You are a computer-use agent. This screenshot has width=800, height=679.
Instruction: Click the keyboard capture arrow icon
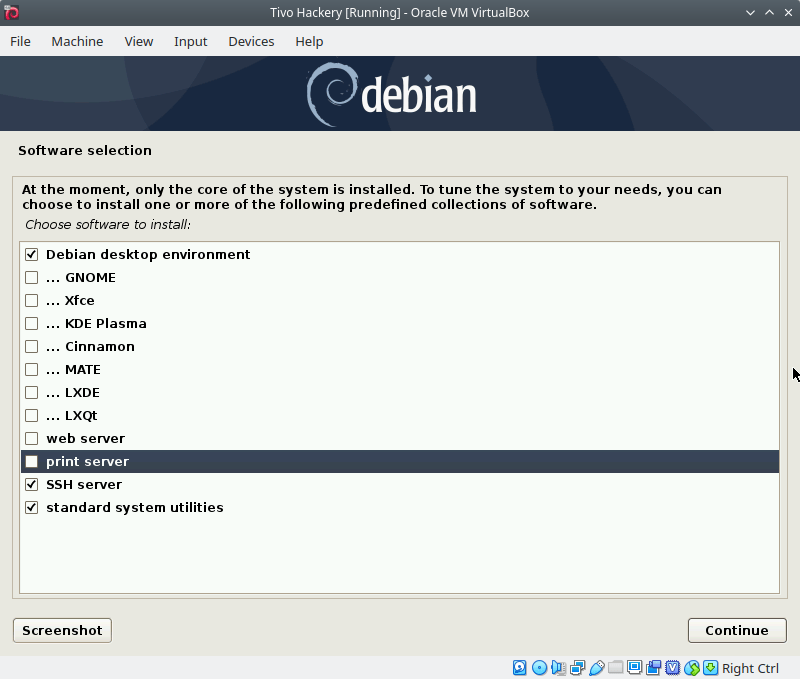[x=711, y=667]
